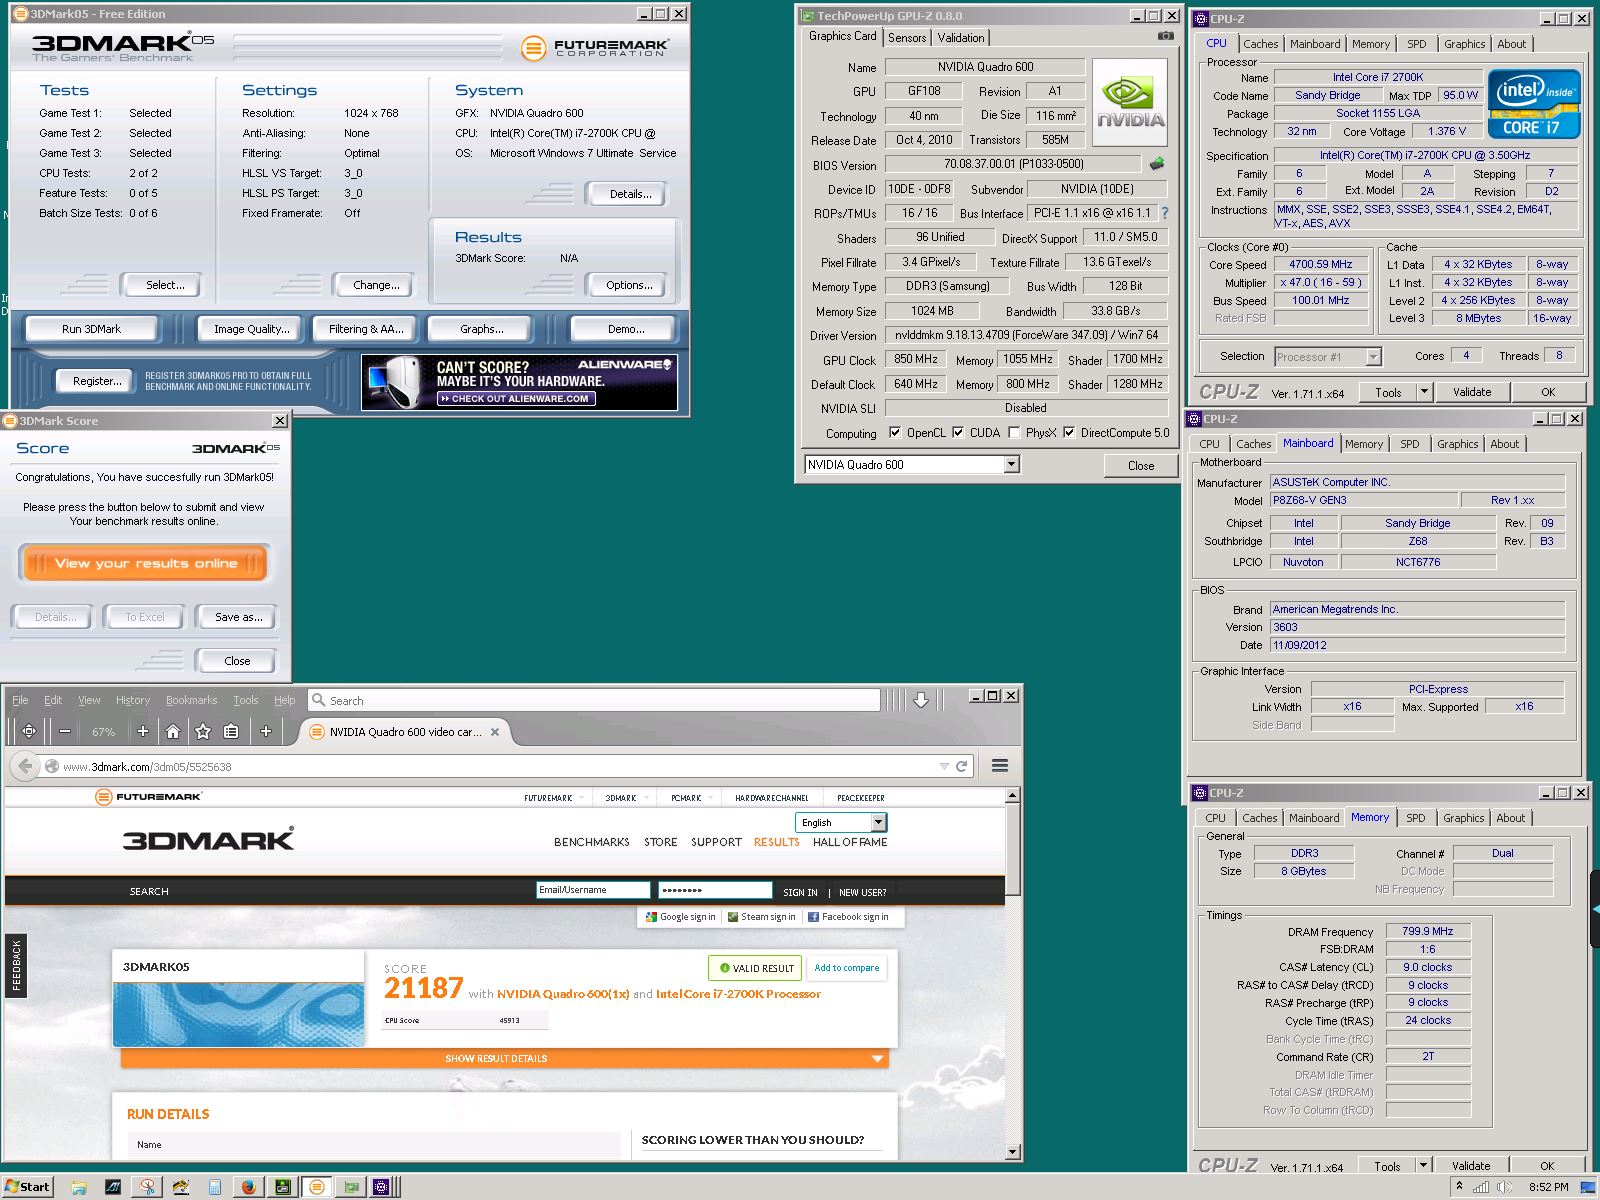Screen dimensions: 1600x1200
Task: Zoom out with the browser minus icon
Action: point(65,731)
